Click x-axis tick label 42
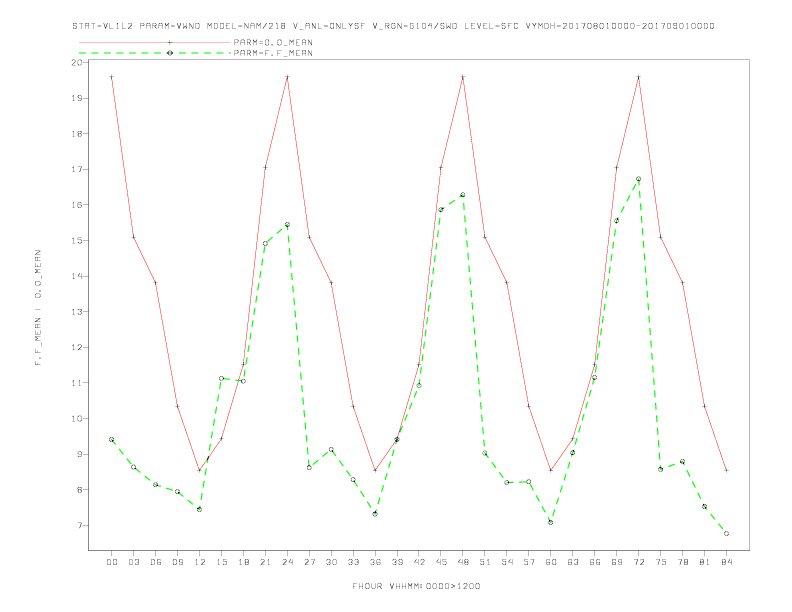Viewport: 792px width, 612px height. 419,562
